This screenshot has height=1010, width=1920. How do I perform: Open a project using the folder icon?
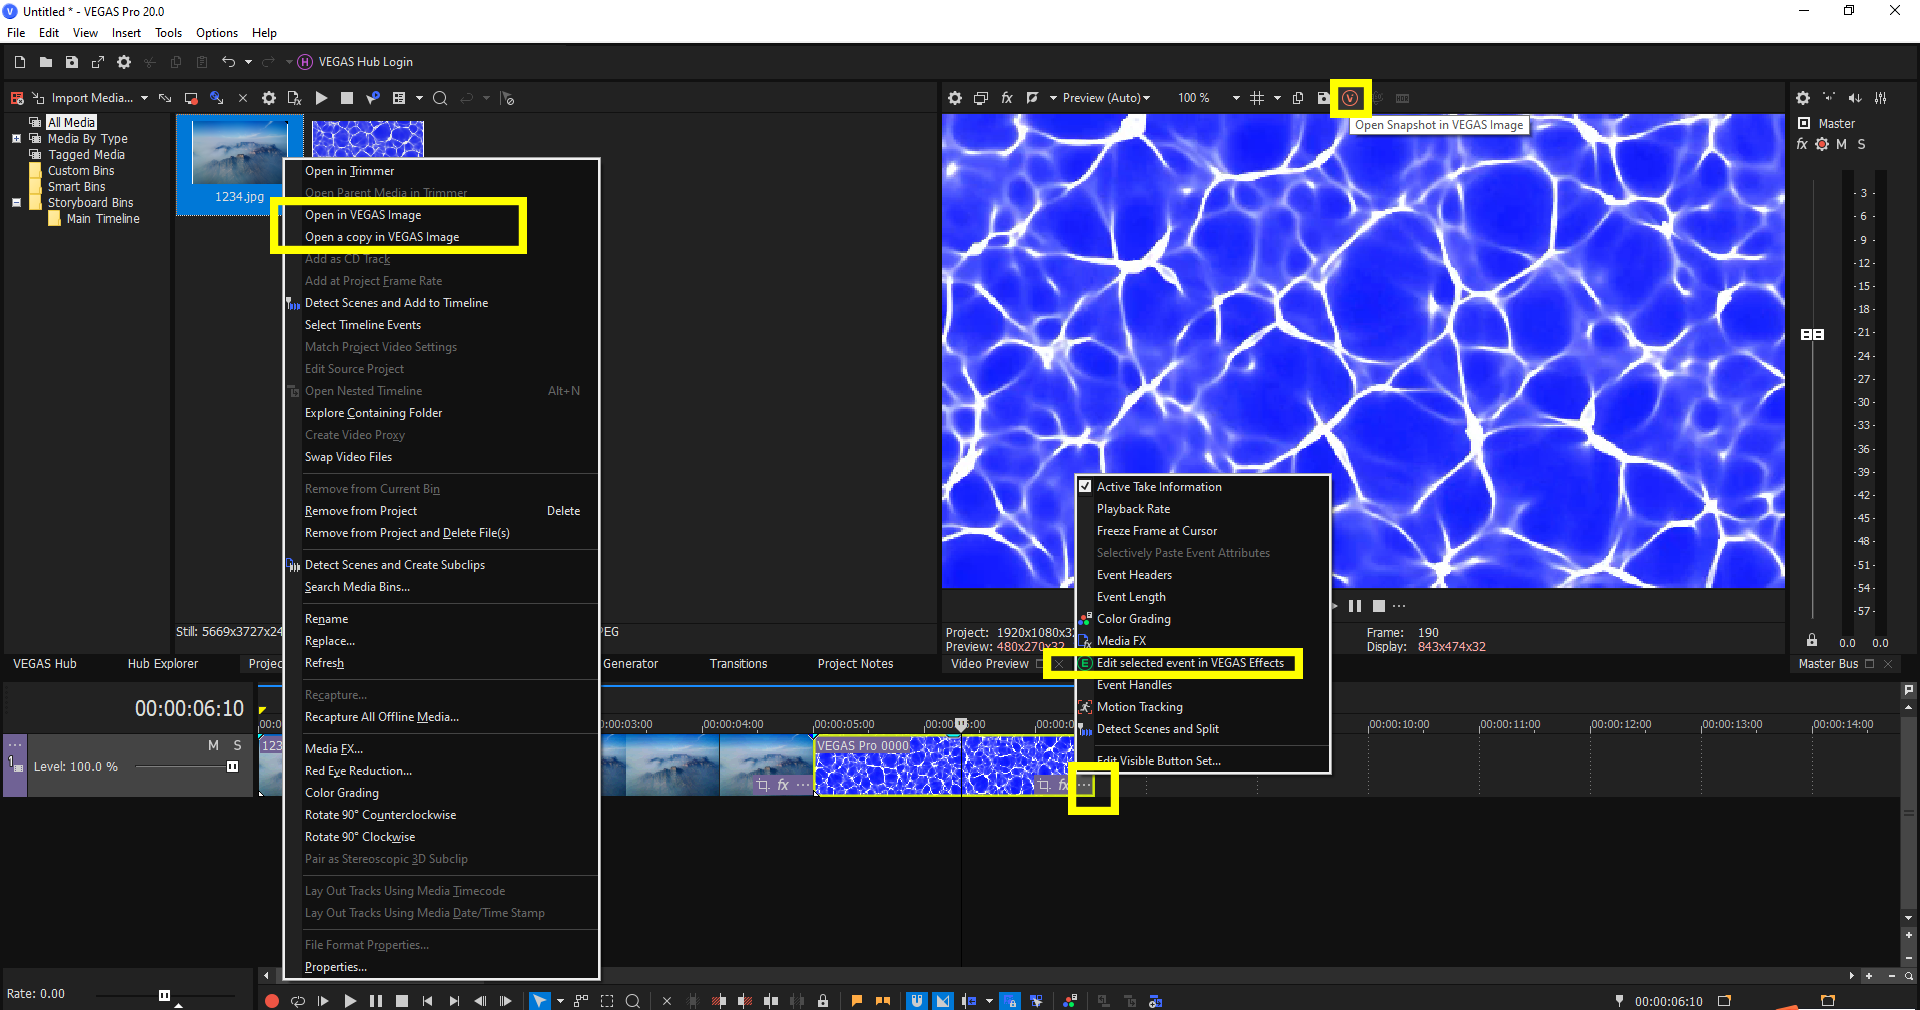45,62
